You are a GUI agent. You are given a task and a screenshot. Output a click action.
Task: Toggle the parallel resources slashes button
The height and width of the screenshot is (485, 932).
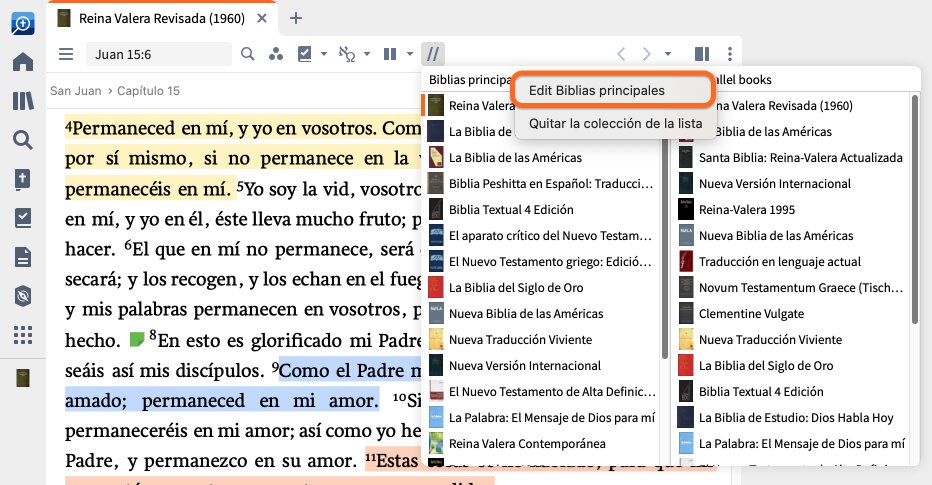433,54
